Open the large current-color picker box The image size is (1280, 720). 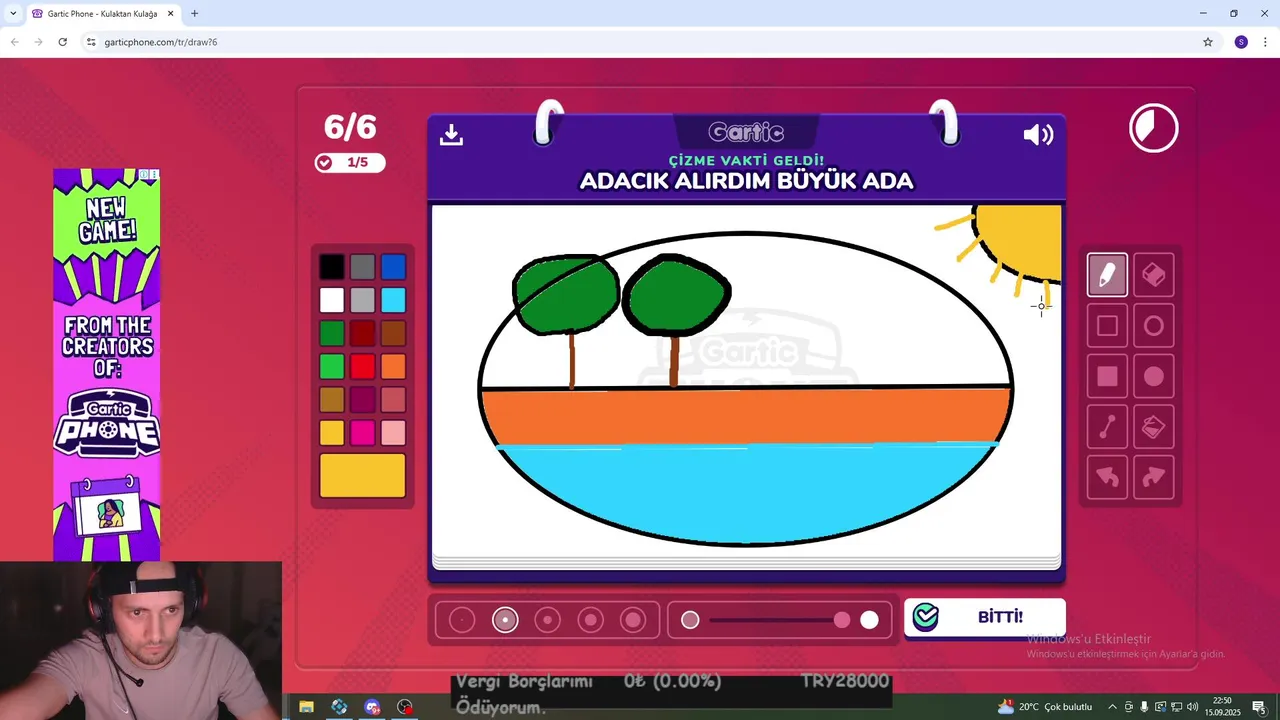[x=362, y=475]
